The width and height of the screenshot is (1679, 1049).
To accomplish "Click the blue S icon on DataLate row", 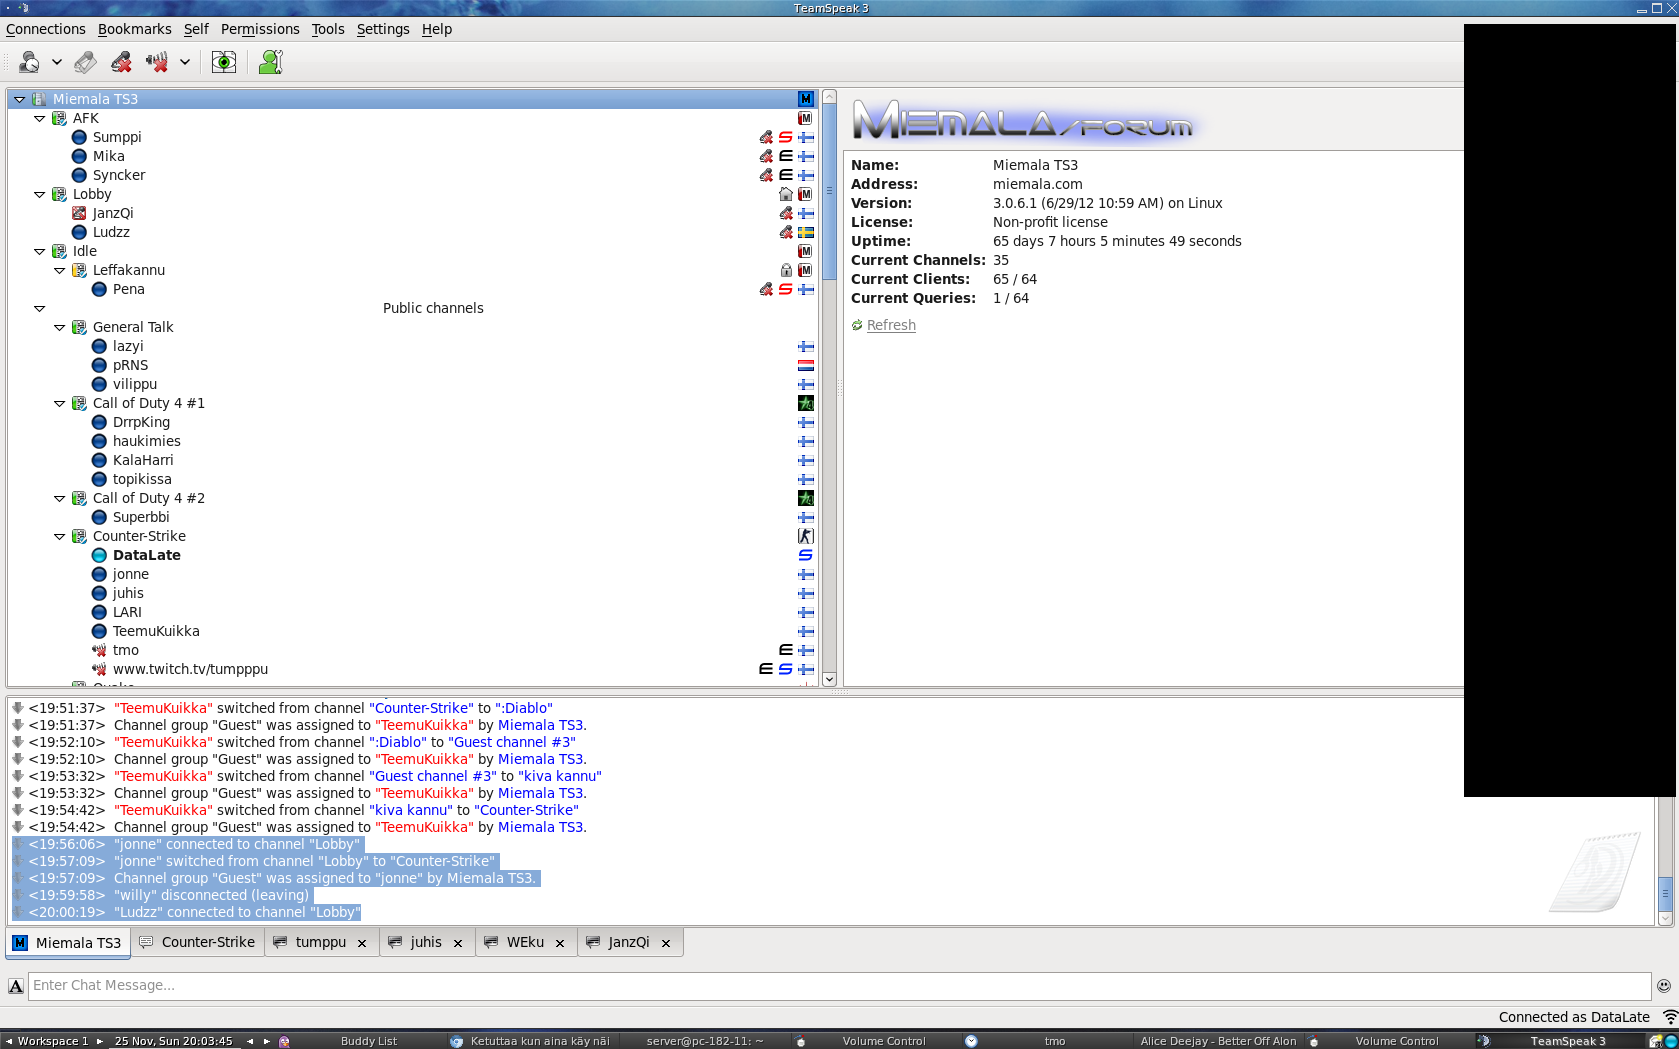I will click(x=805, y=555).
